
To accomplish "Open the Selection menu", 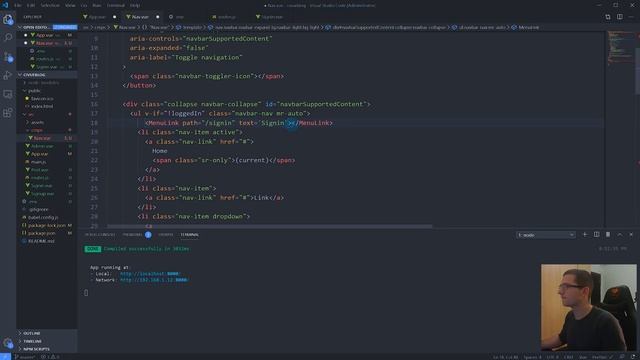I will 50,5.
